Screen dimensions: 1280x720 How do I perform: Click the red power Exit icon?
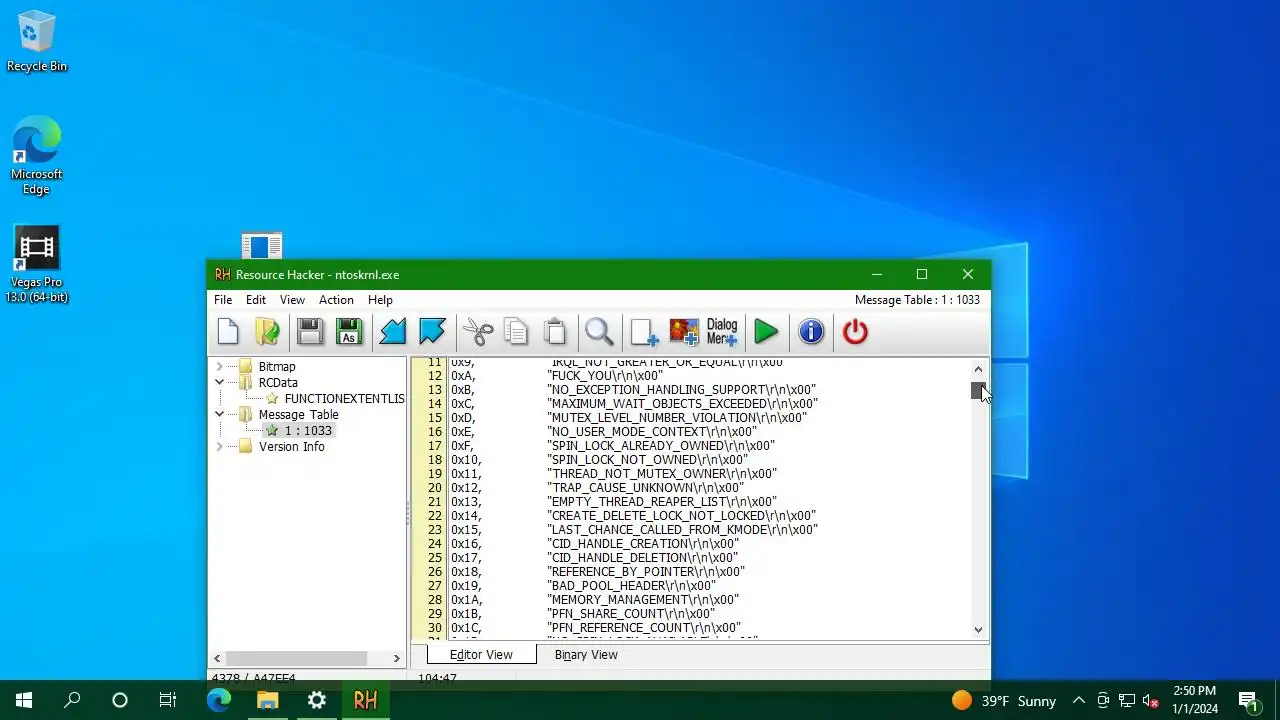(x=855, y=332)
